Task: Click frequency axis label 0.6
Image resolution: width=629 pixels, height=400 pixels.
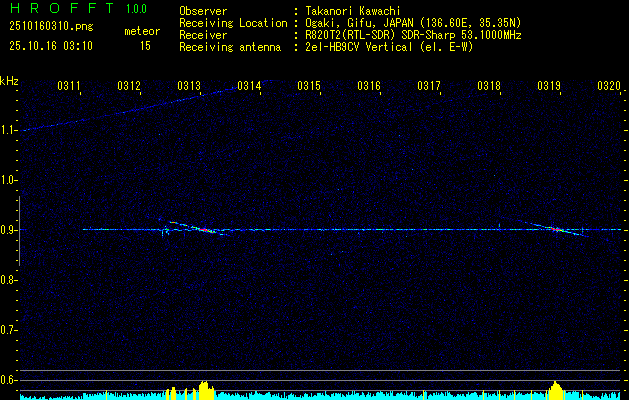Action: click(7, 380)
